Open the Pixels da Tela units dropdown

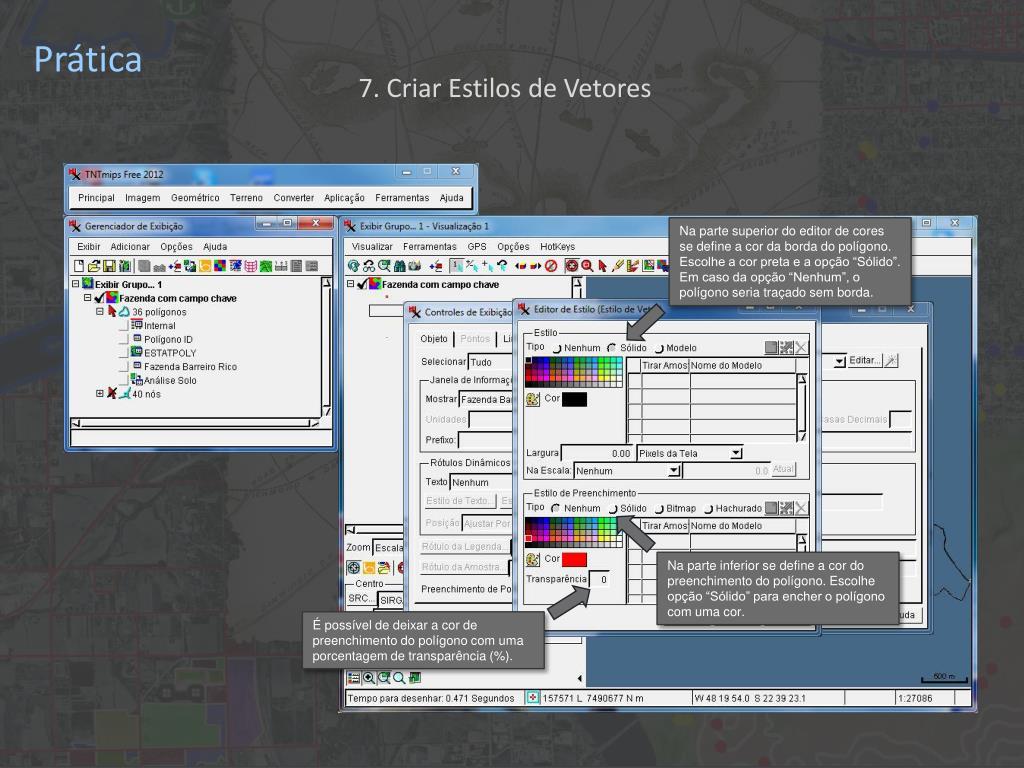[x=736, y=453]
